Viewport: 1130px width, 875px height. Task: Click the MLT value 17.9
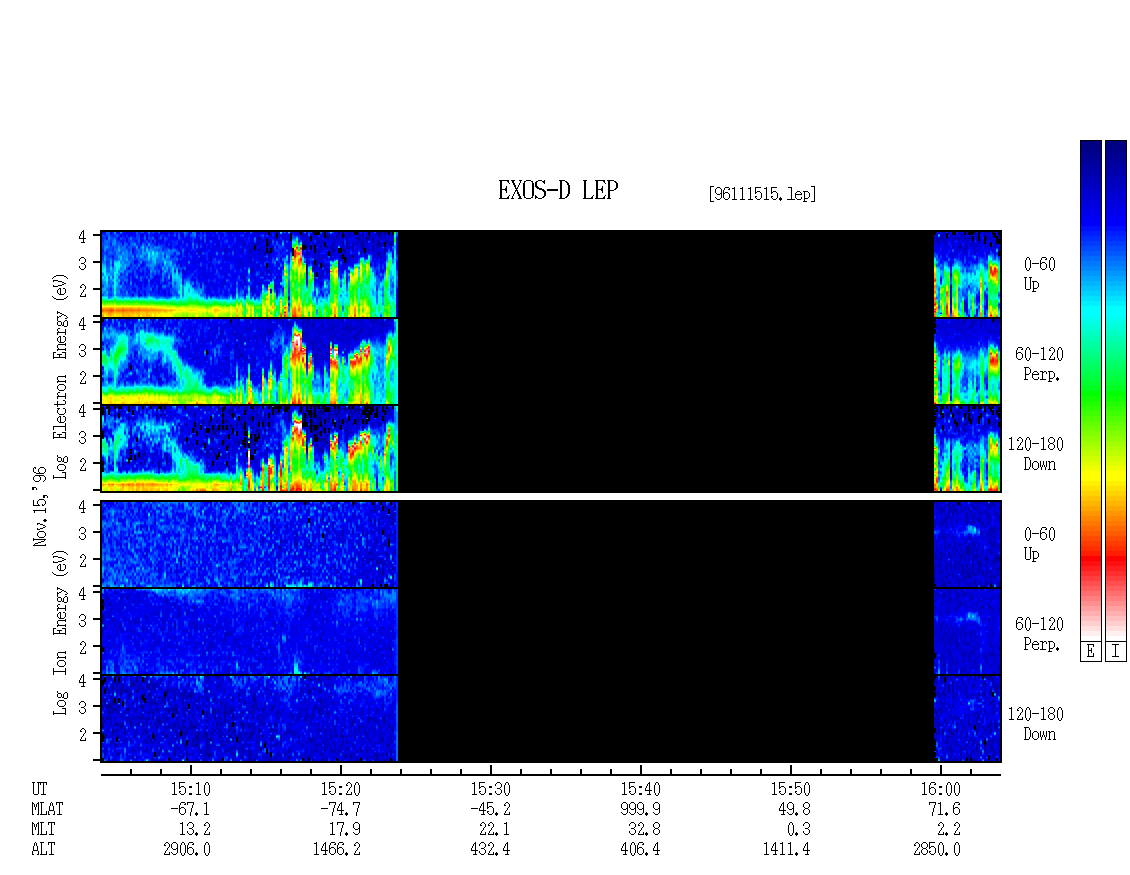[x=344, y=830]
